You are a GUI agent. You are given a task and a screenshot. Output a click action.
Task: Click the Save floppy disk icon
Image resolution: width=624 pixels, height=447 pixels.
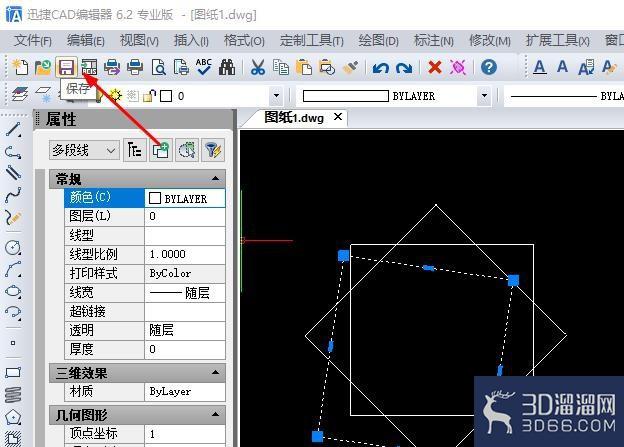coord(66,67)
